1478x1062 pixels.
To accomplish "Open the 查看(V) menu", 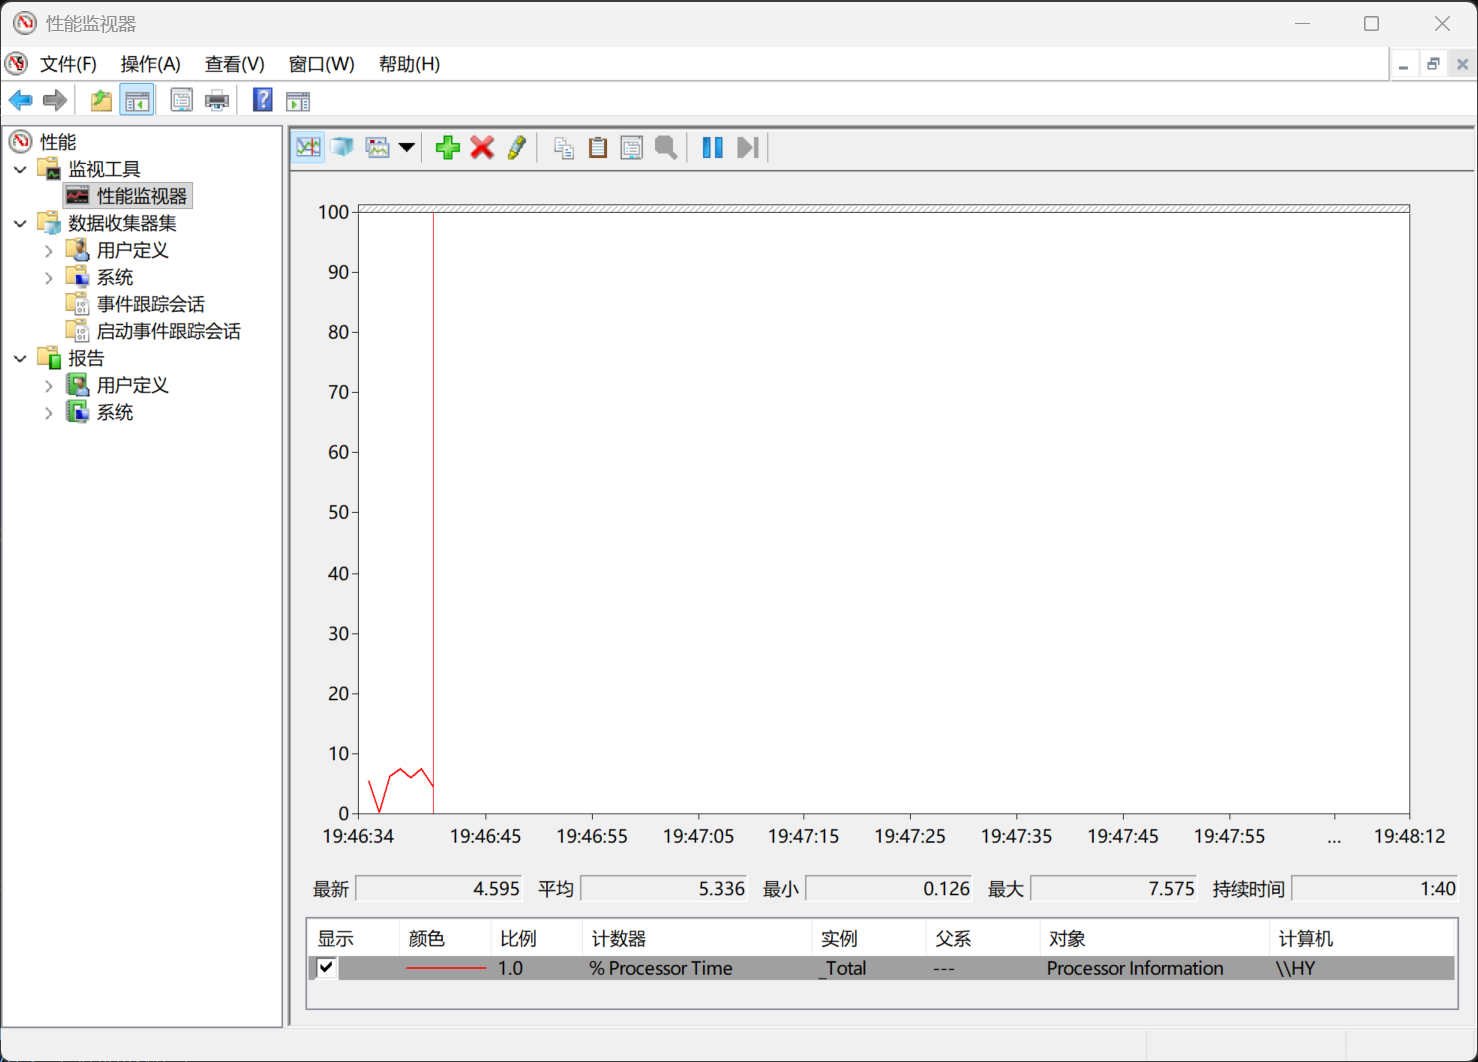I will click(x=234, y=64).
